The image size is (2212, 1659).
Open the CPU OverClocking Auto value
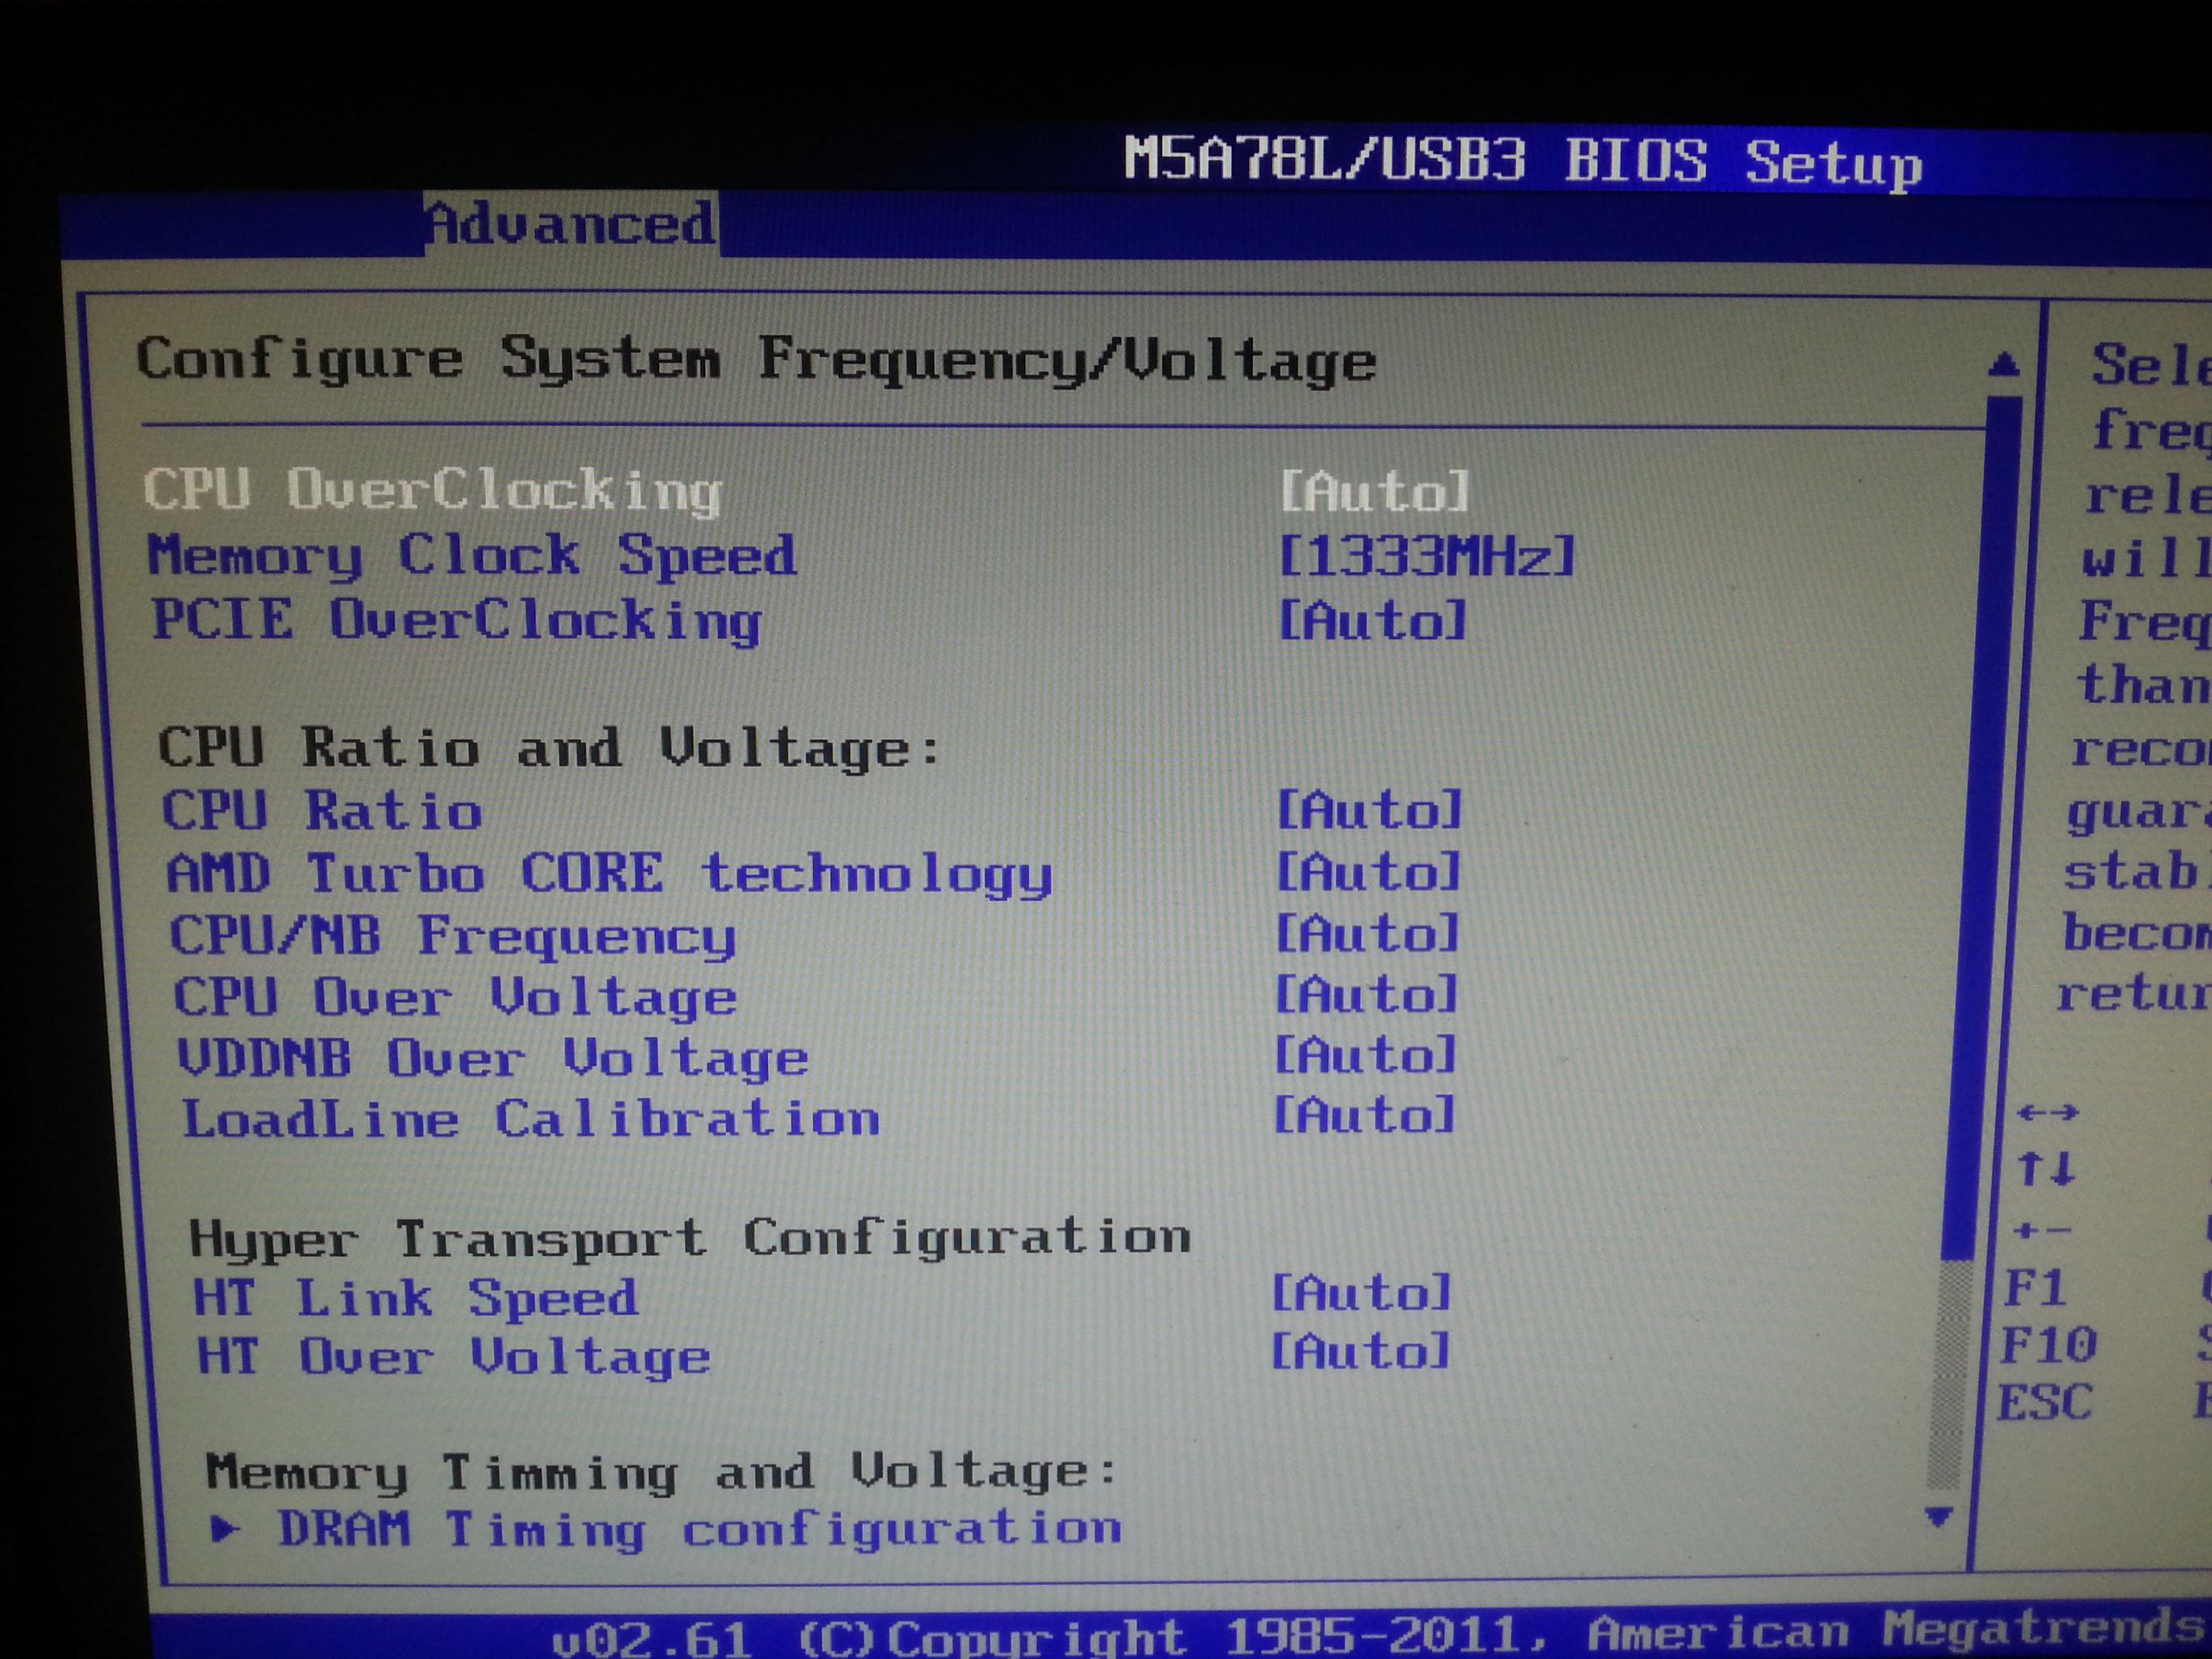(1374, 492)
